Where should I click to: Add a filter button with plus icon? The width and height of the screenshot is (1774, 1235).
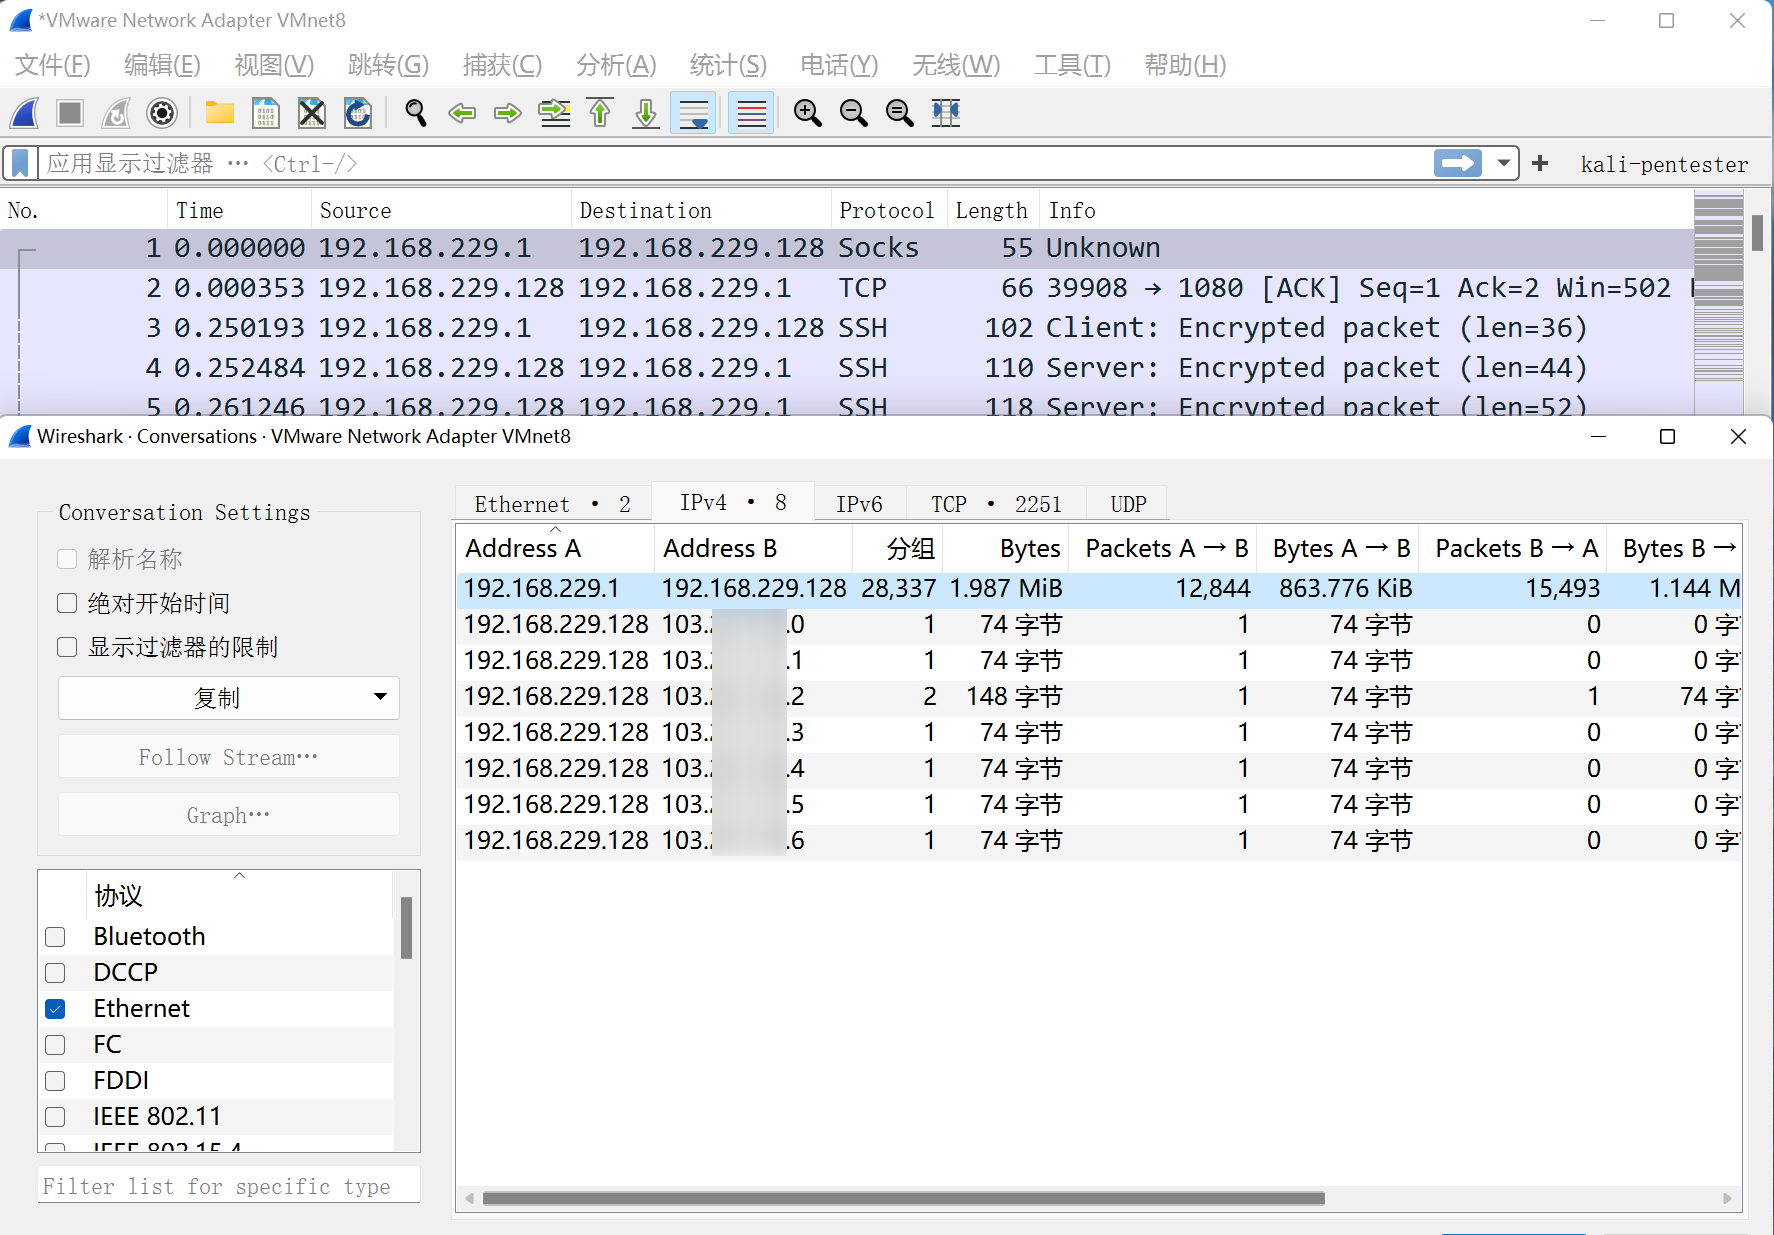(x=1540, y=163)
